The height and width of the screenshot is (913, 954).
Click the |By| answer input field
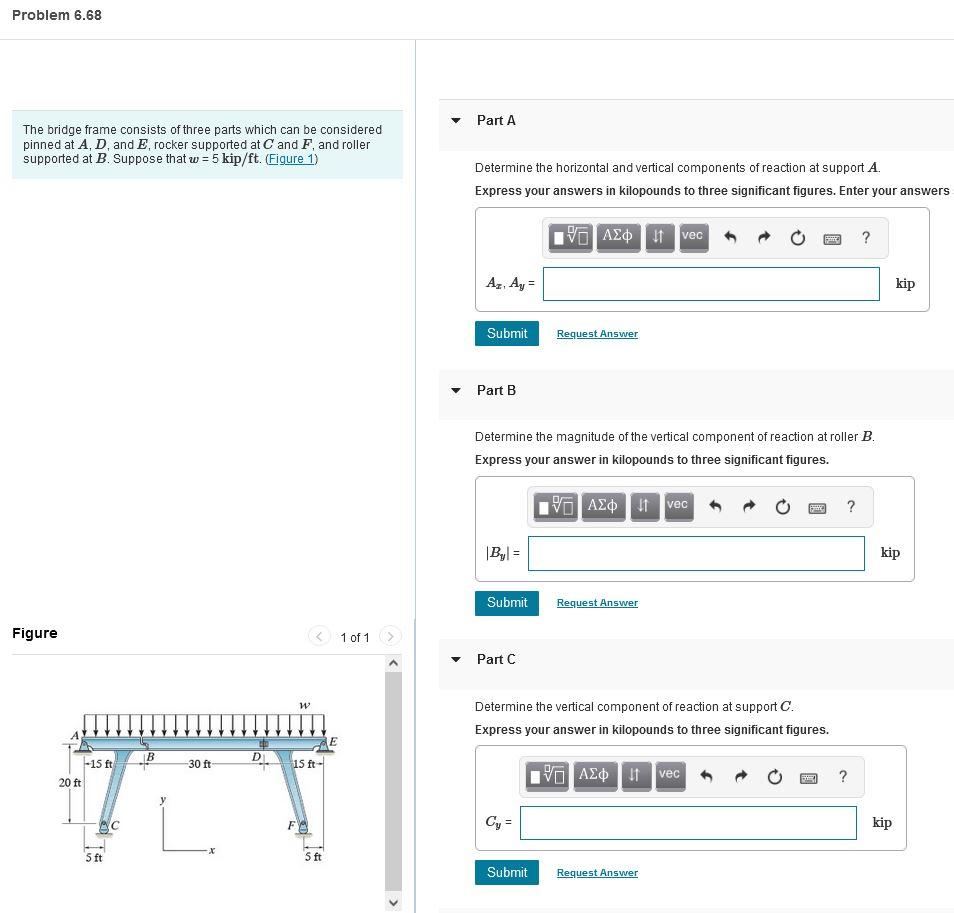coord(696,554)
